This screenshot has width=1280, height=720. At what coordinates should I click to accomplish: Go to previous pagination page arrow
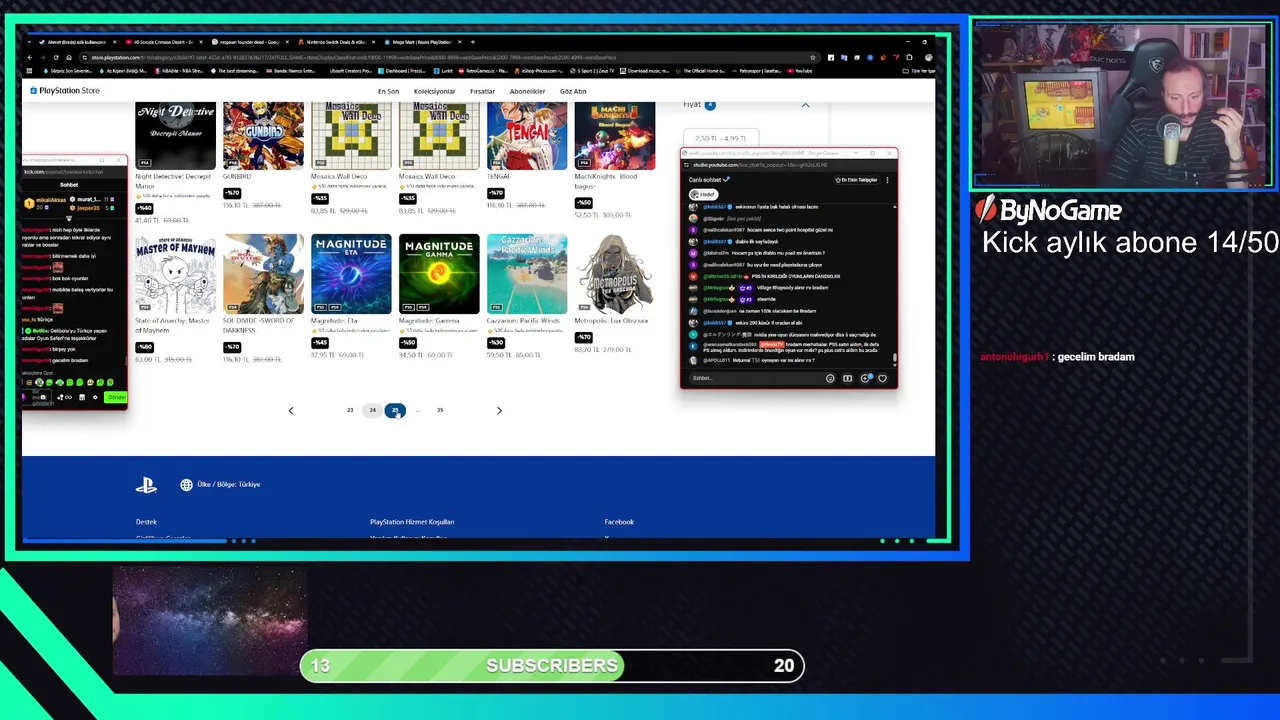[x=291, y=410]
